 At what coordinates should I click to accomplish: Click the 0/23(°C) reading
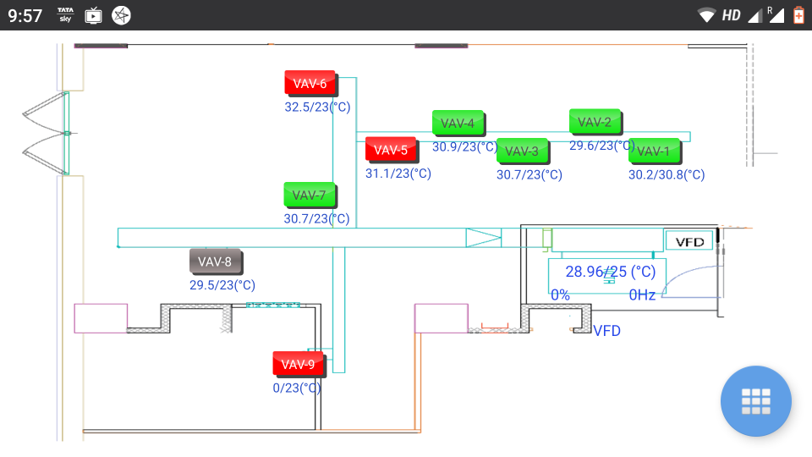click(297, 388)
